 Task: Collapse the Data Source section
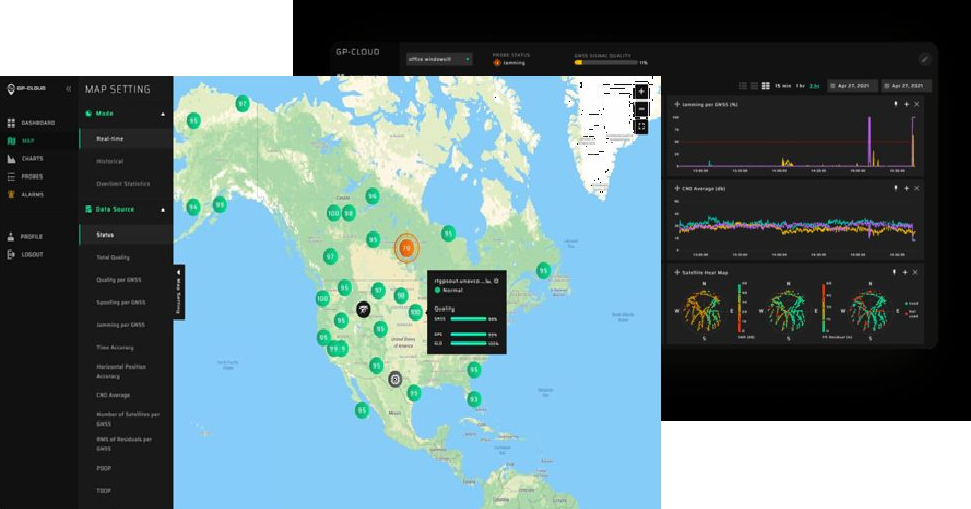point(163,210)
